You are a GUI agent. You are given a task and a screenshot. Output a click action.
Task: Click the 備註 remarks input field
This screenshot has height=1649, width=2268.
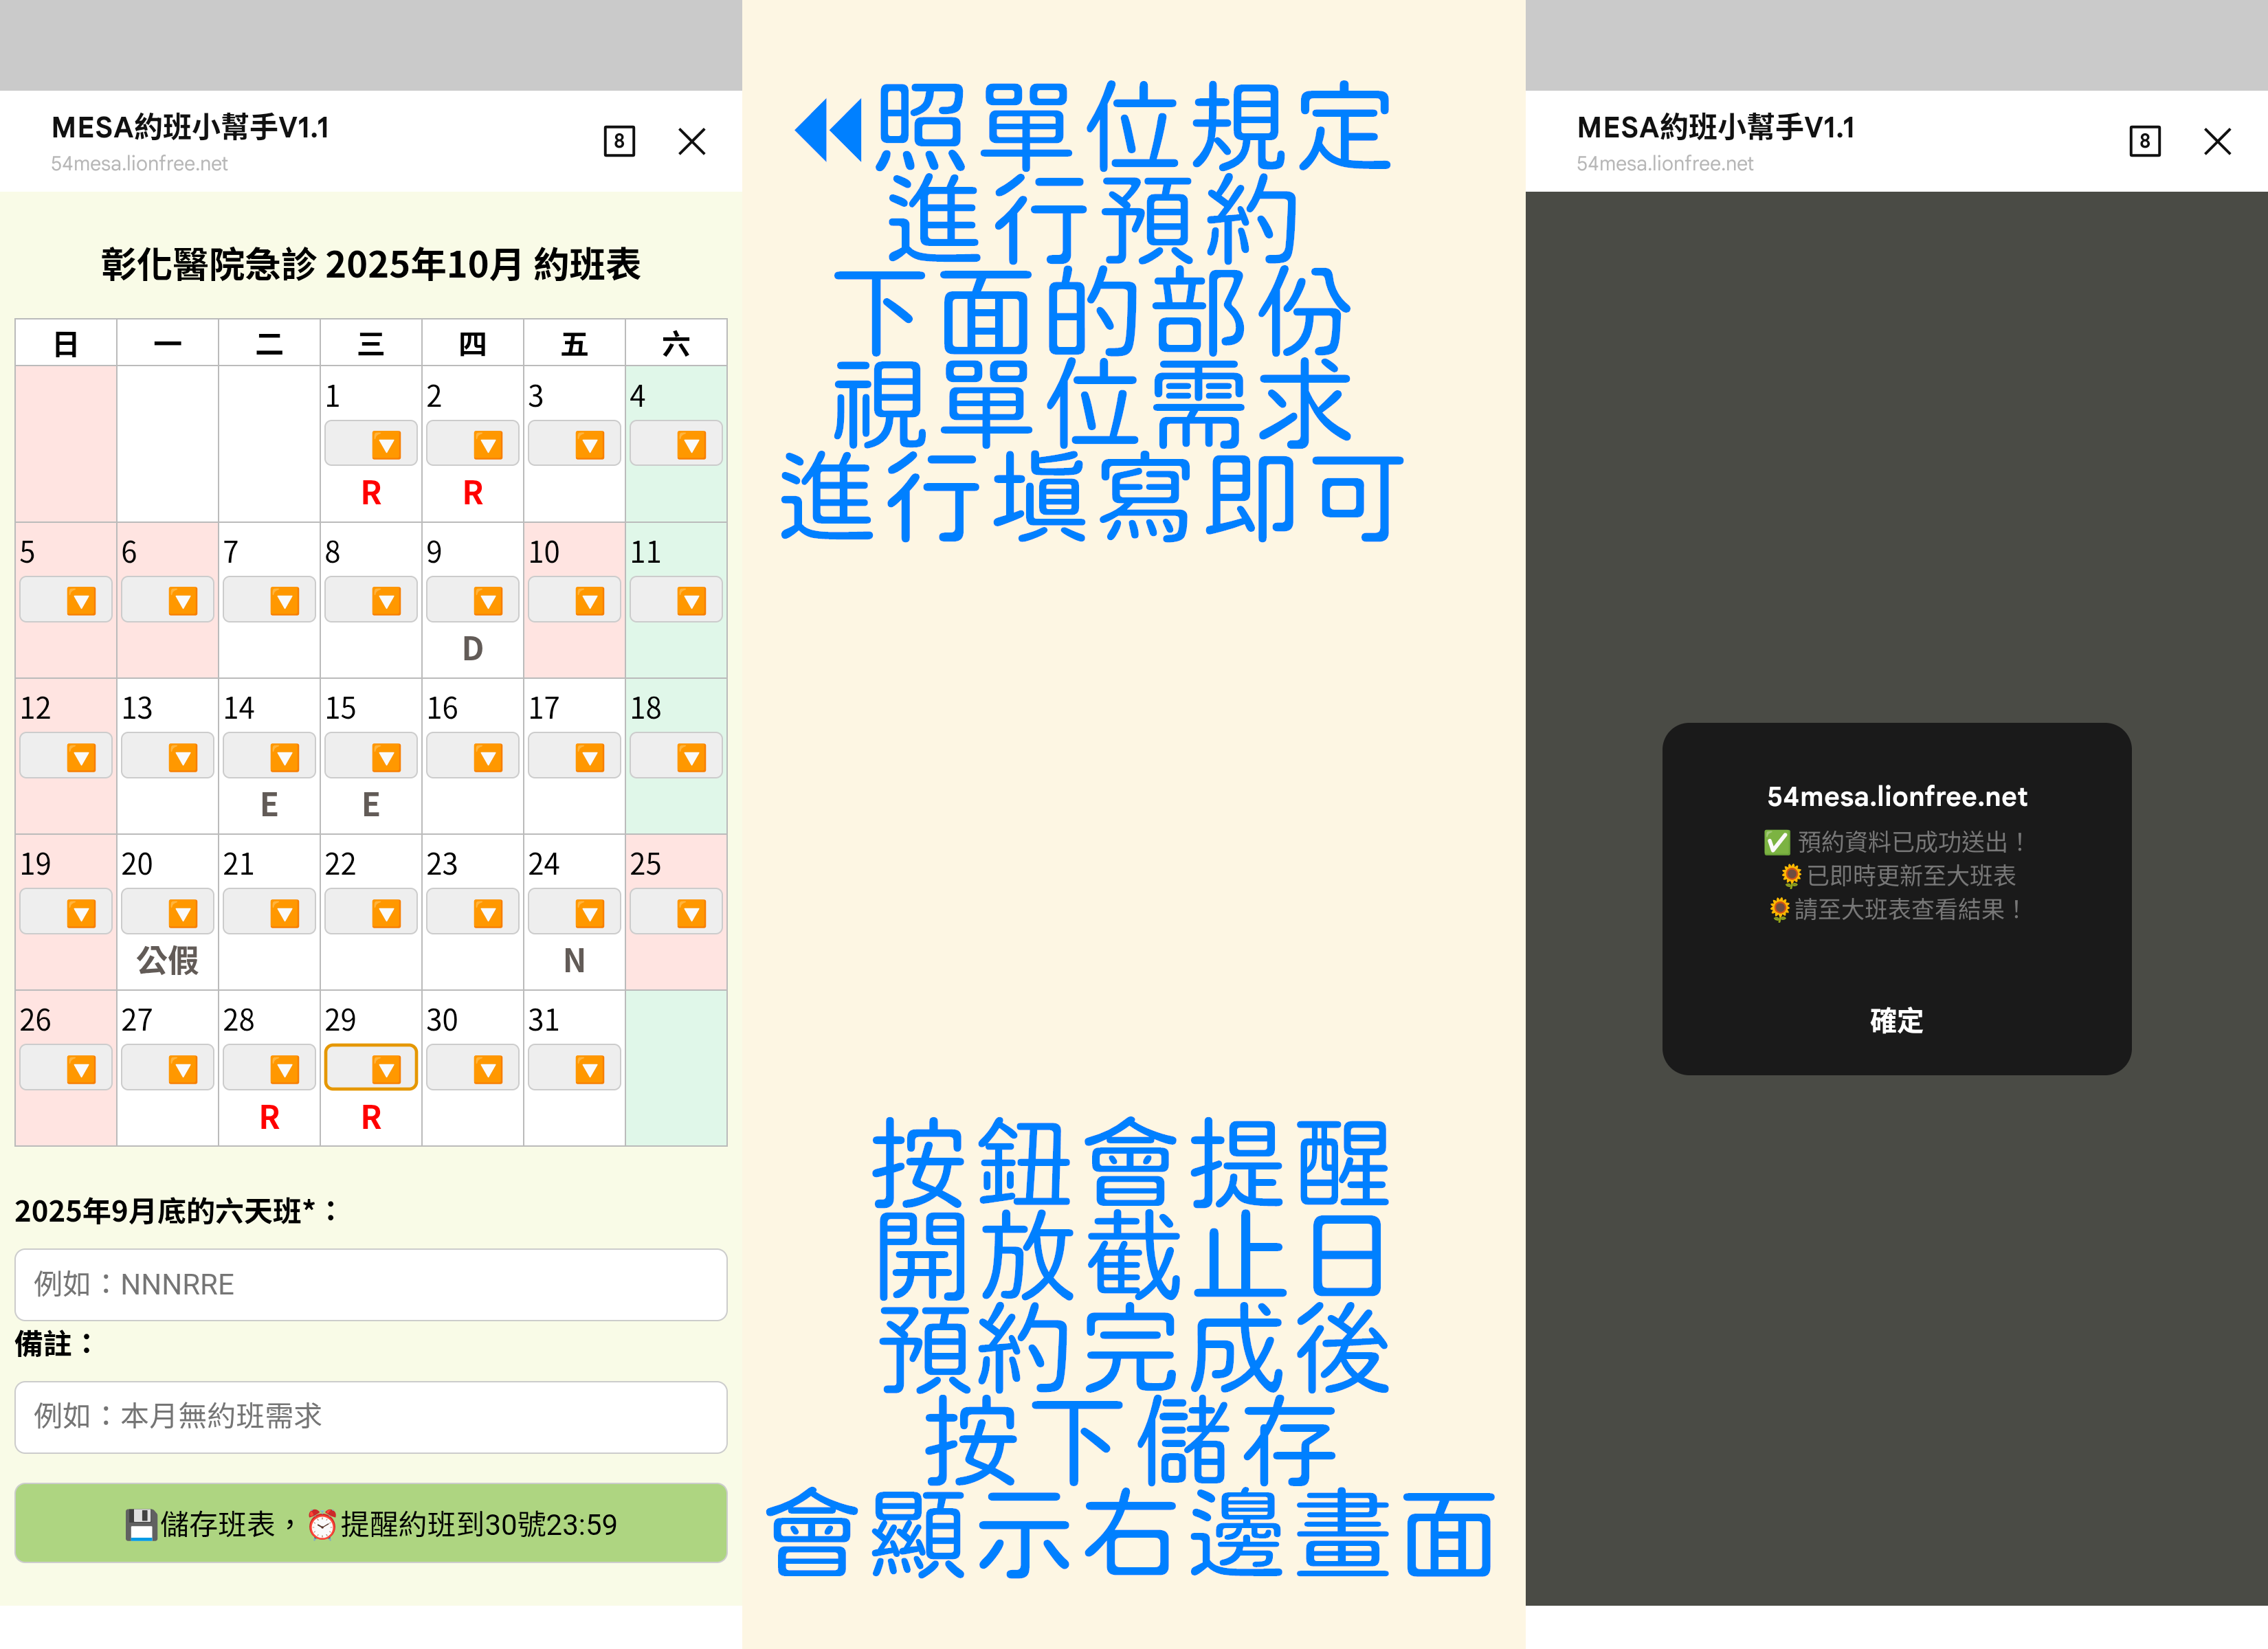click(371, 1416)
